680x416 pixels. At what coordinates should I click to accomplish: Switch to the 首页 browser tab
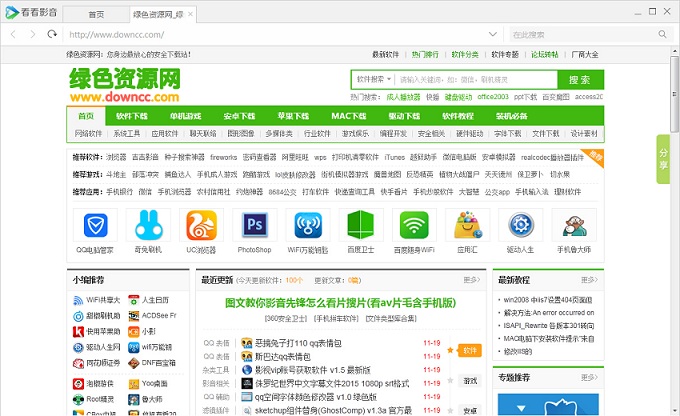pos(96,15)
